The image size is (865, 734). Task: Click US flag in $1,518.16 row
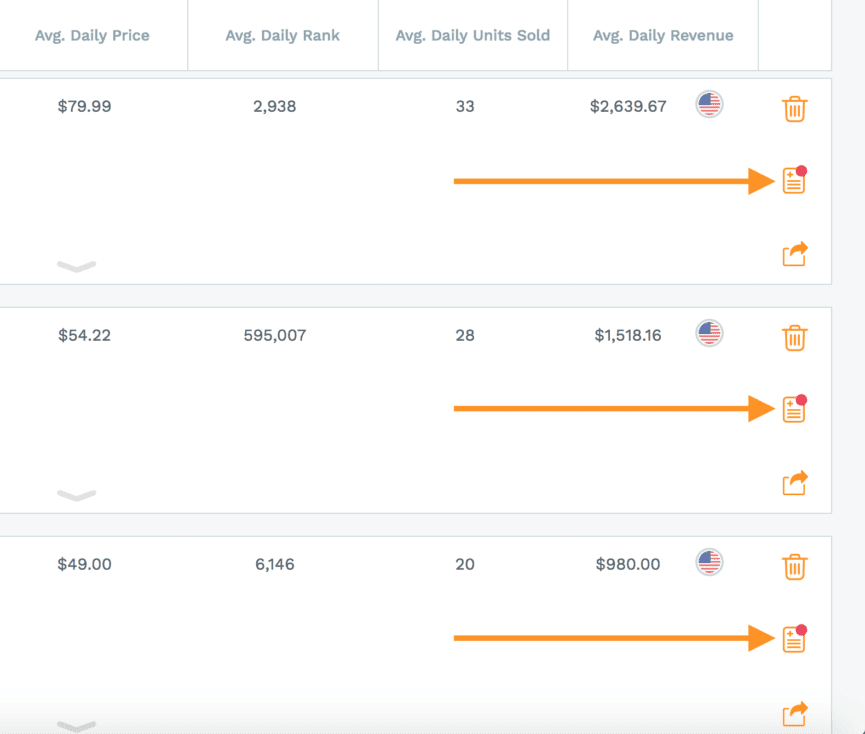coord(709,333)
